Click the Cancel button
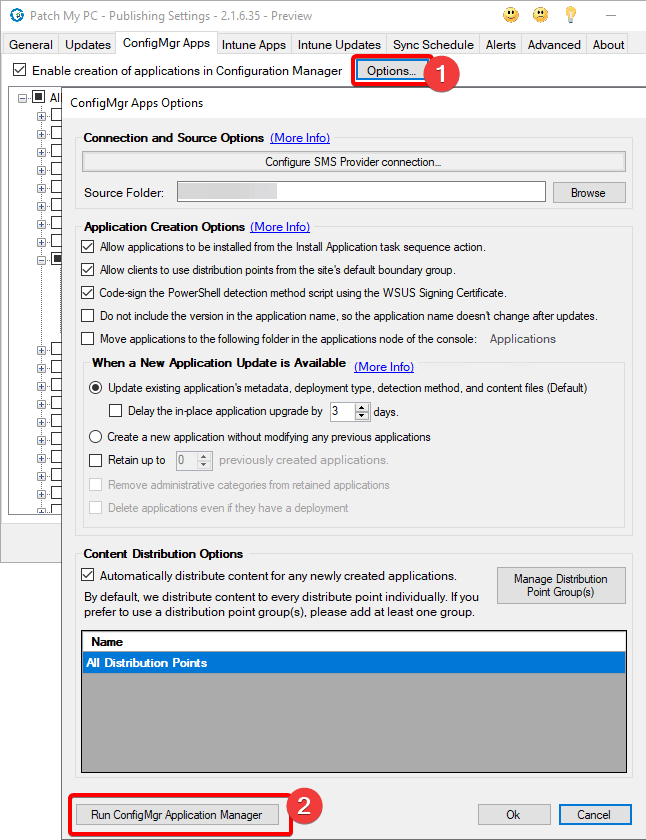646x840 pixels. click(595, 815)
